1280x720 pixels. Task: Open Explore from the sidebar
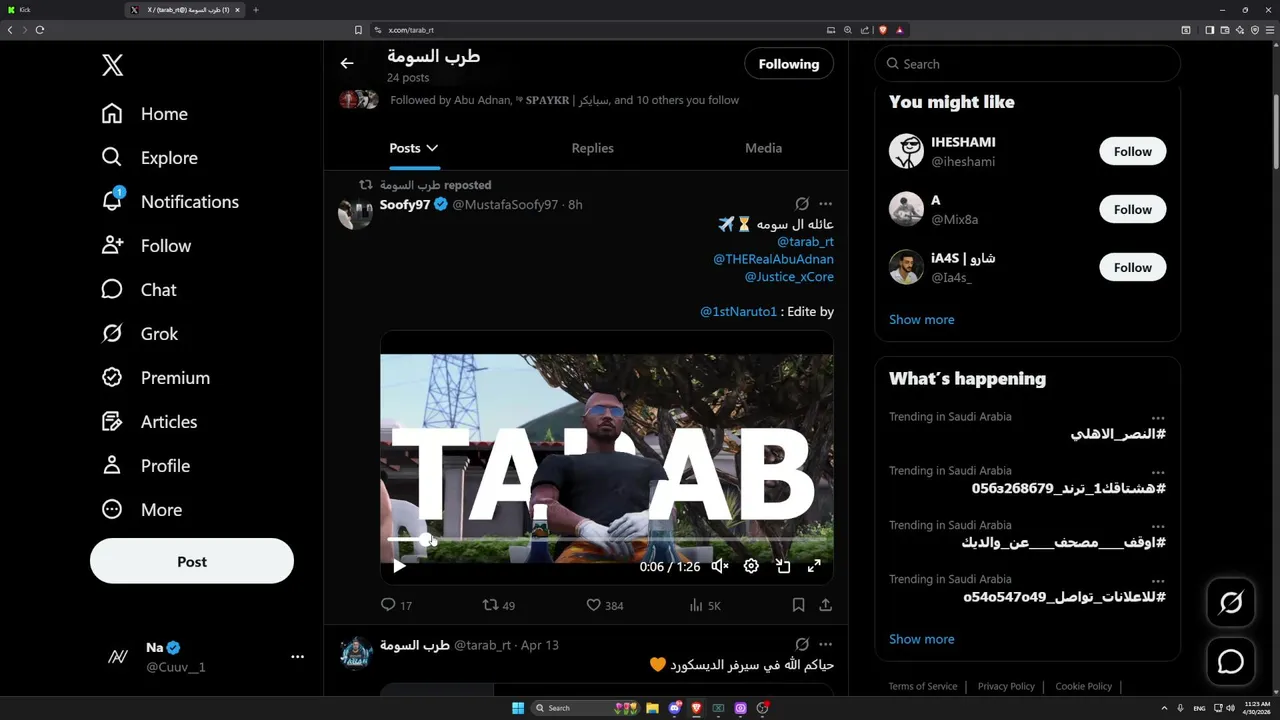pyautogui.click(x=150, y=158)
